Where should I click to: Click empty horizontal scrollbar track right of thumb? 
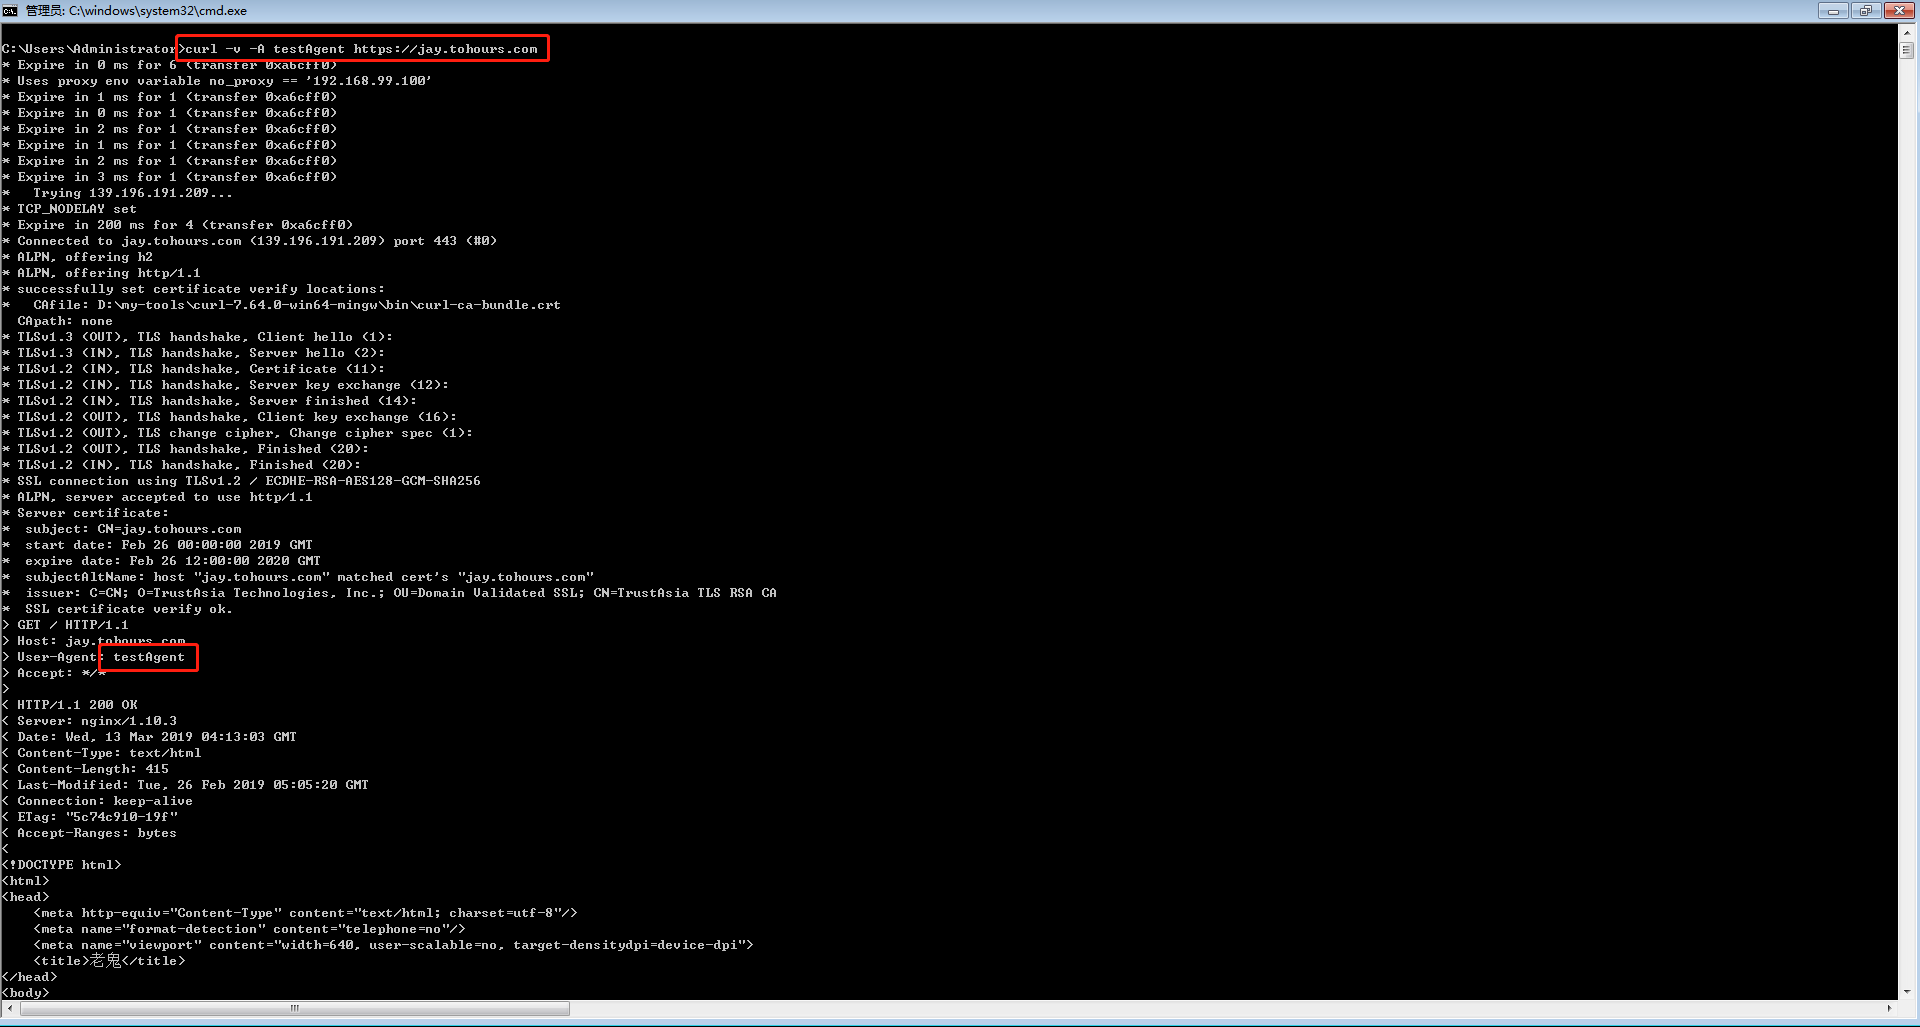(1200, 1008)
